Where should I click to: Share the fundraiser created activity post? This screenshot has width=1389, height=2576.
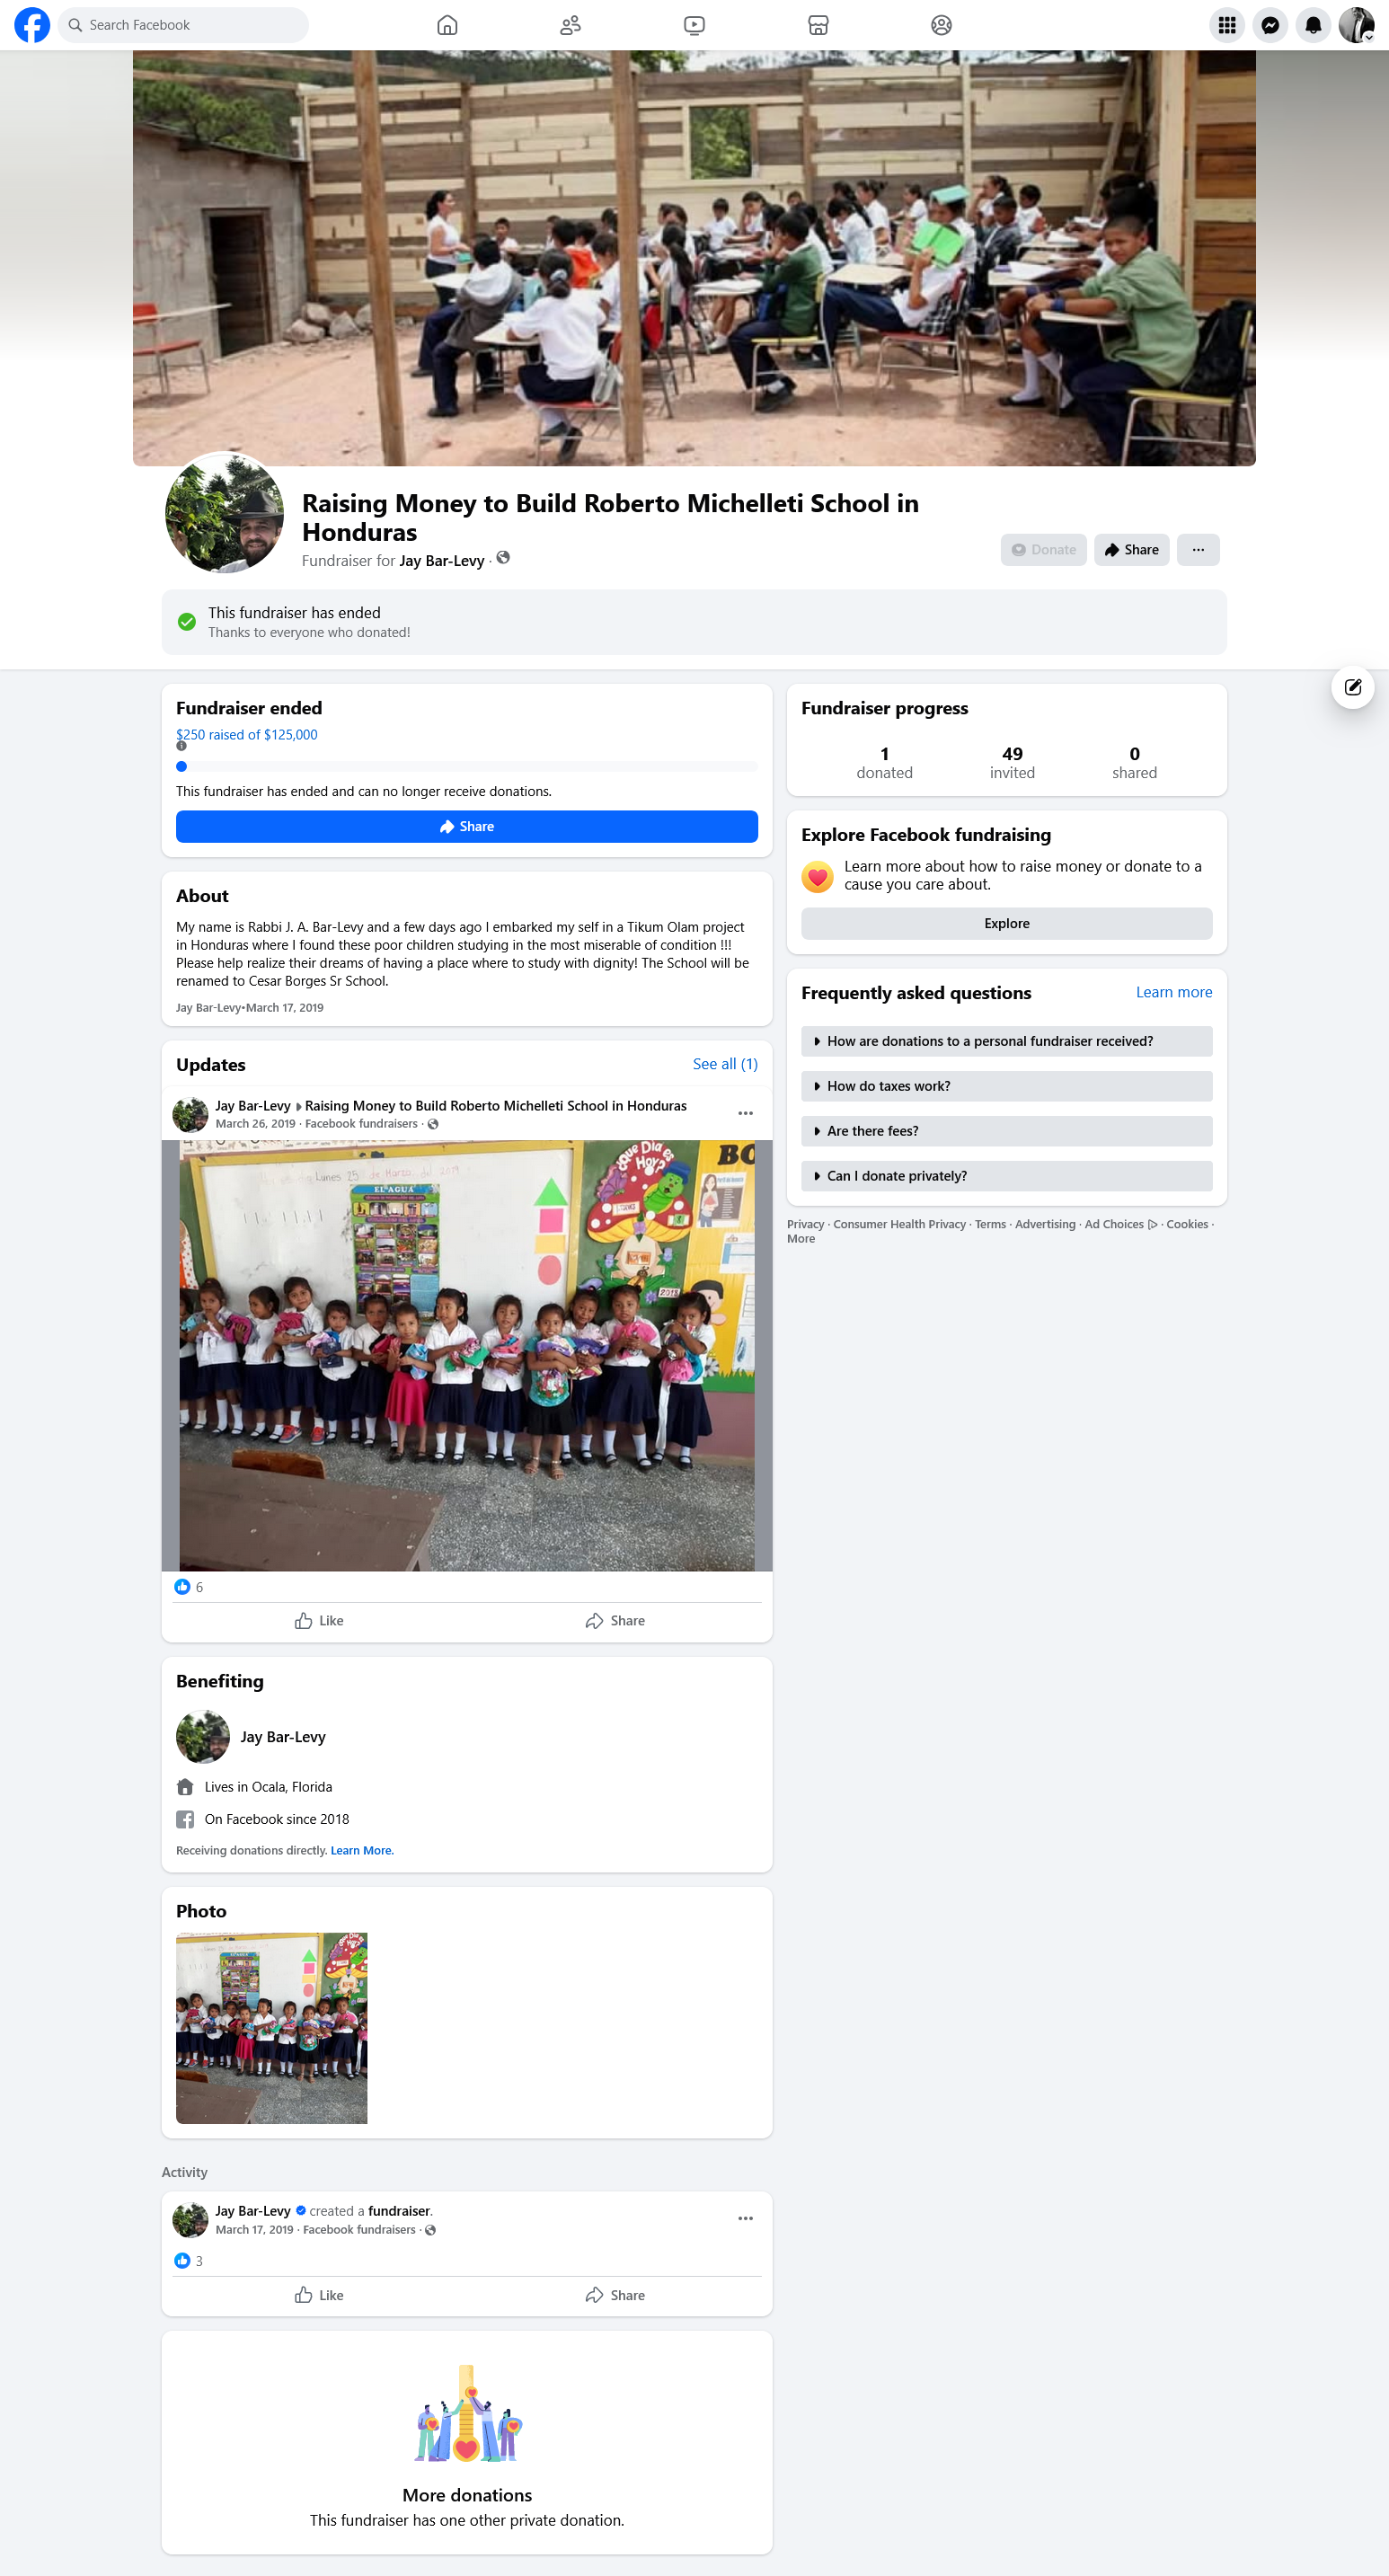click(615, 2295)
